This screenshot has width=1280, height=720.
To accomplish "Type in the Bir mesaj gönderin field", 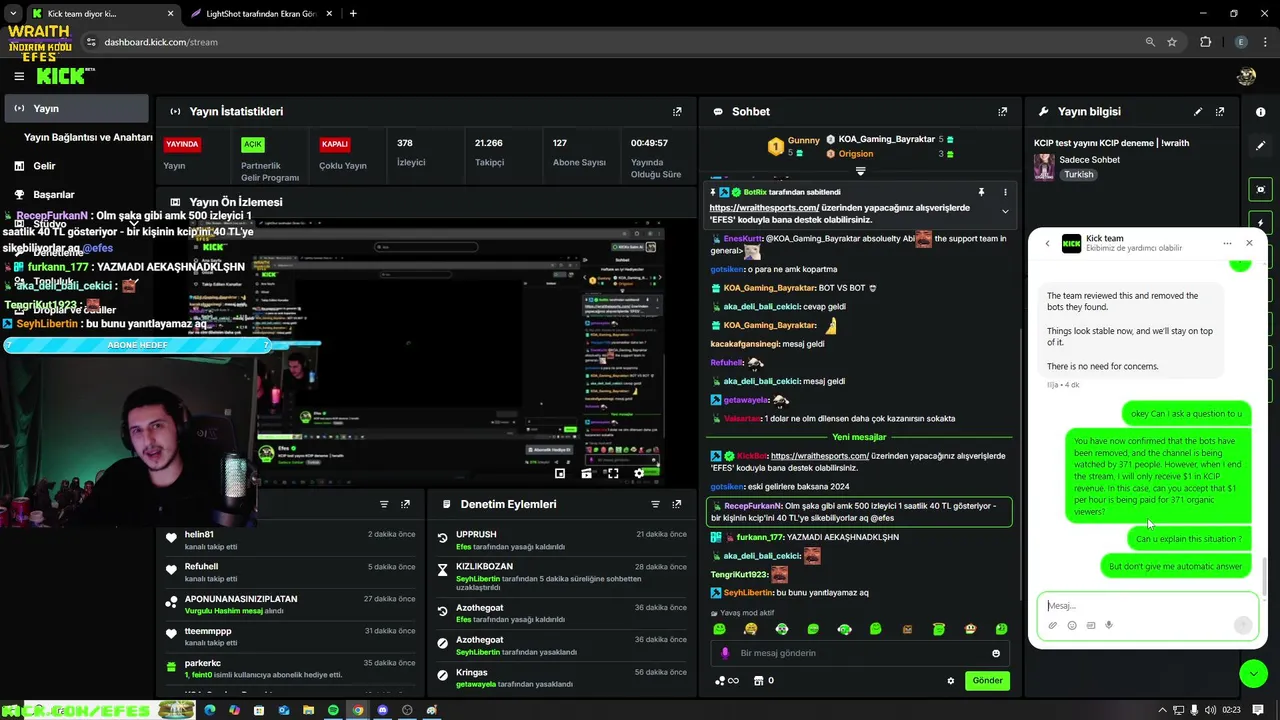I will 860,653.
